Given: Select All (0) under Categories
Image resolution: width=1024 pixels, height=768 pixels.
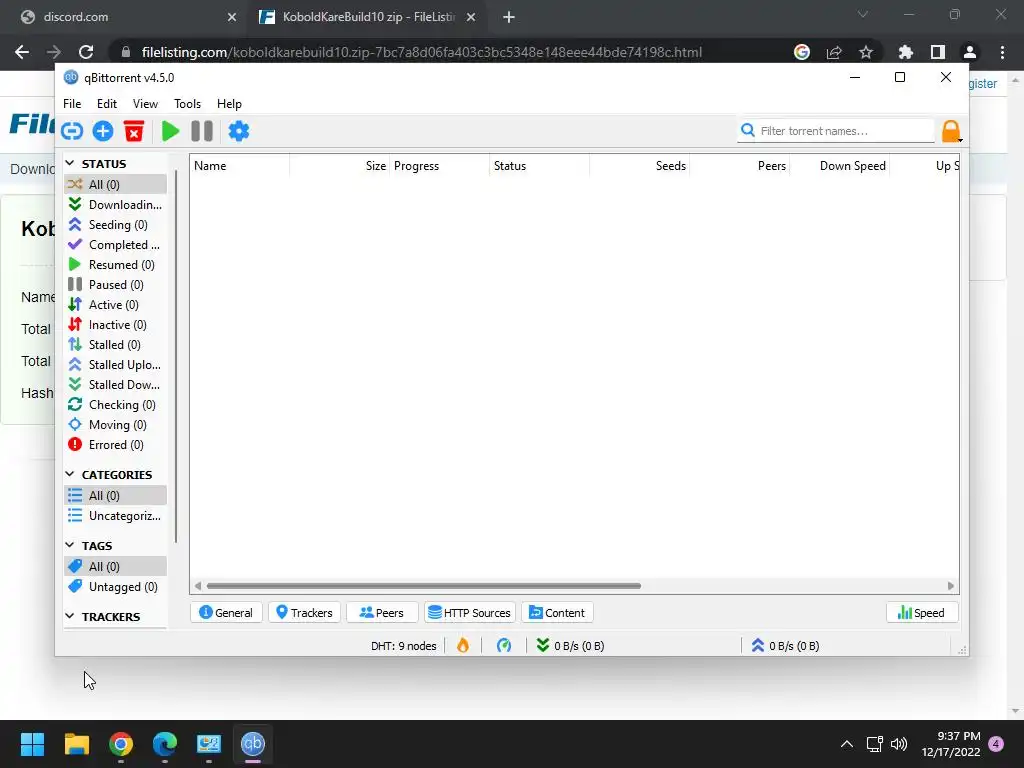Looking at the screenshot, I should [x=116, y=496].
